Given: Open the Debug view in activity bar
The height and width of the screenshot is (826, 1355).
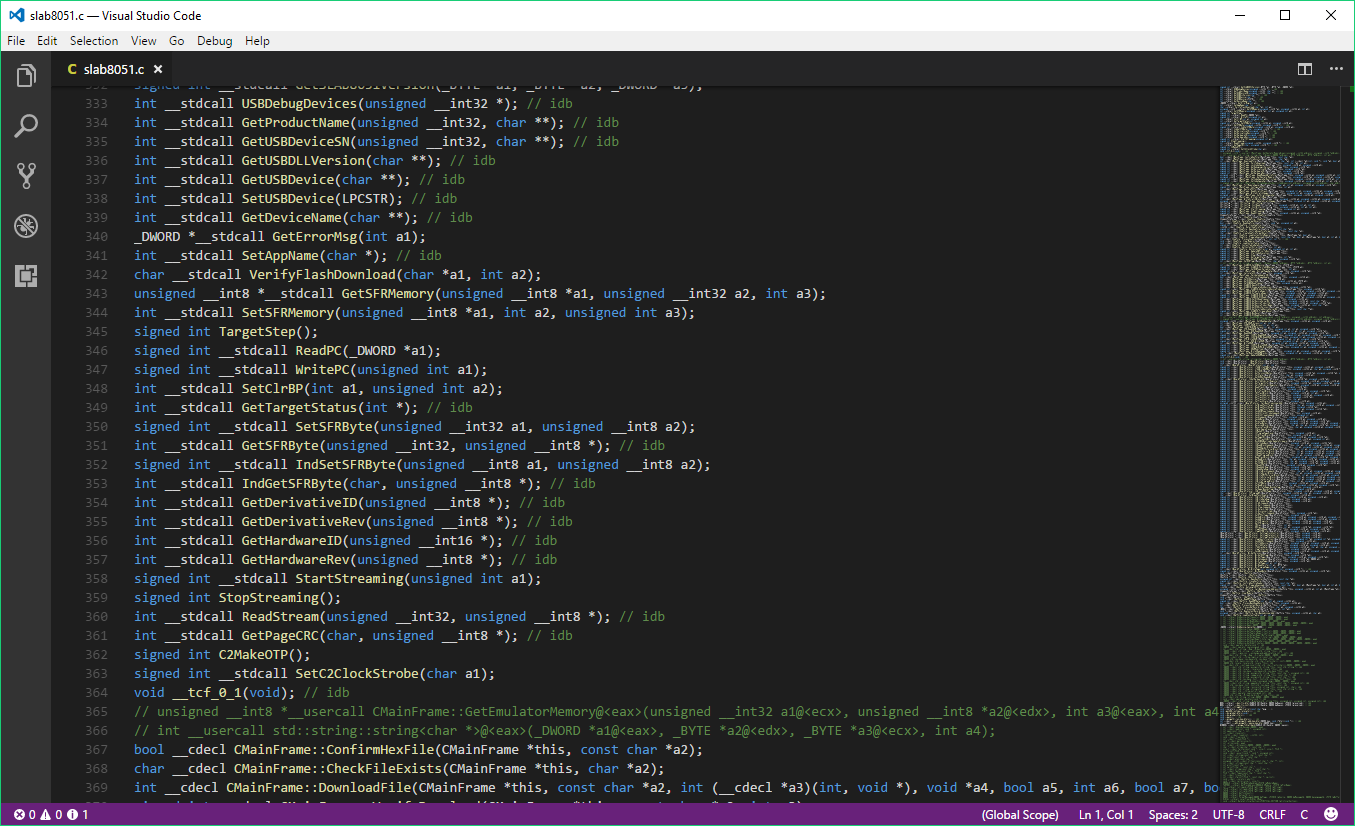Looking at the screenshot, I should pyautogui.click(x=26, y=226).
